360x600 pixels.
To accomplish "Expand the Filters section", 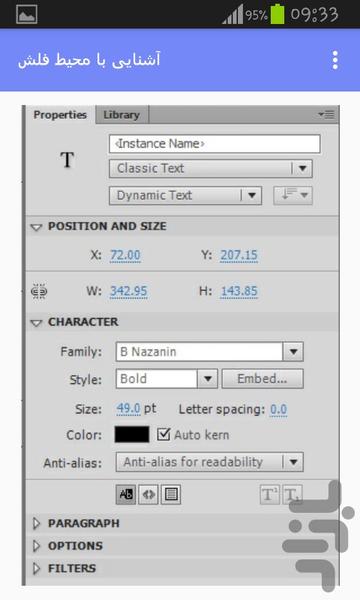I will (x=36, y=568).
